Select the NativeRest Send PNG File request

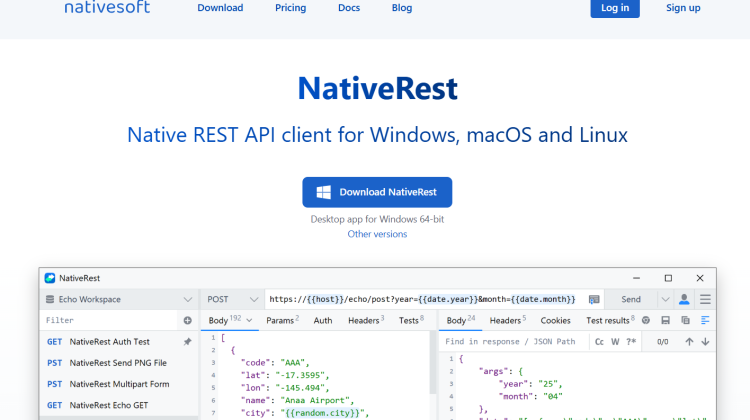click(x=119, y=363)
